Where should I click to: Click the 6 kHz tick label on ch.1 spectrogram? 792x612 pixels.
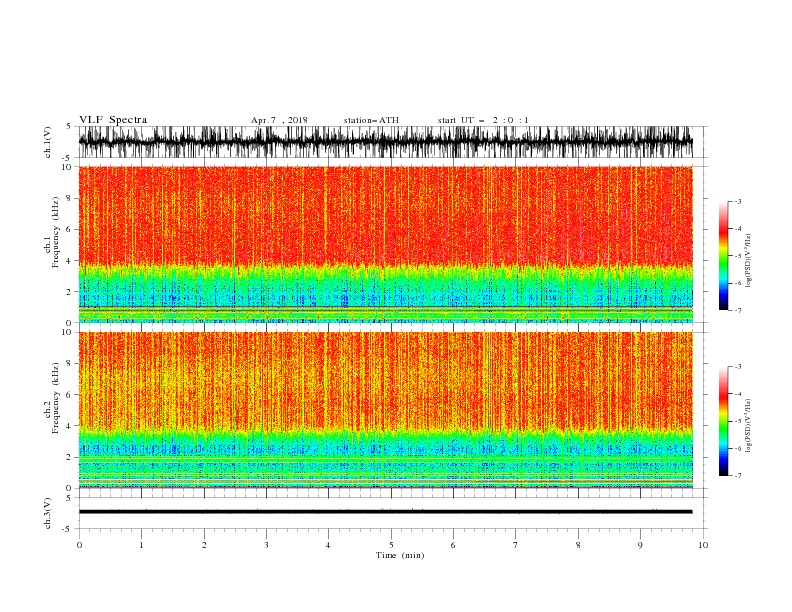coord(69,230)
